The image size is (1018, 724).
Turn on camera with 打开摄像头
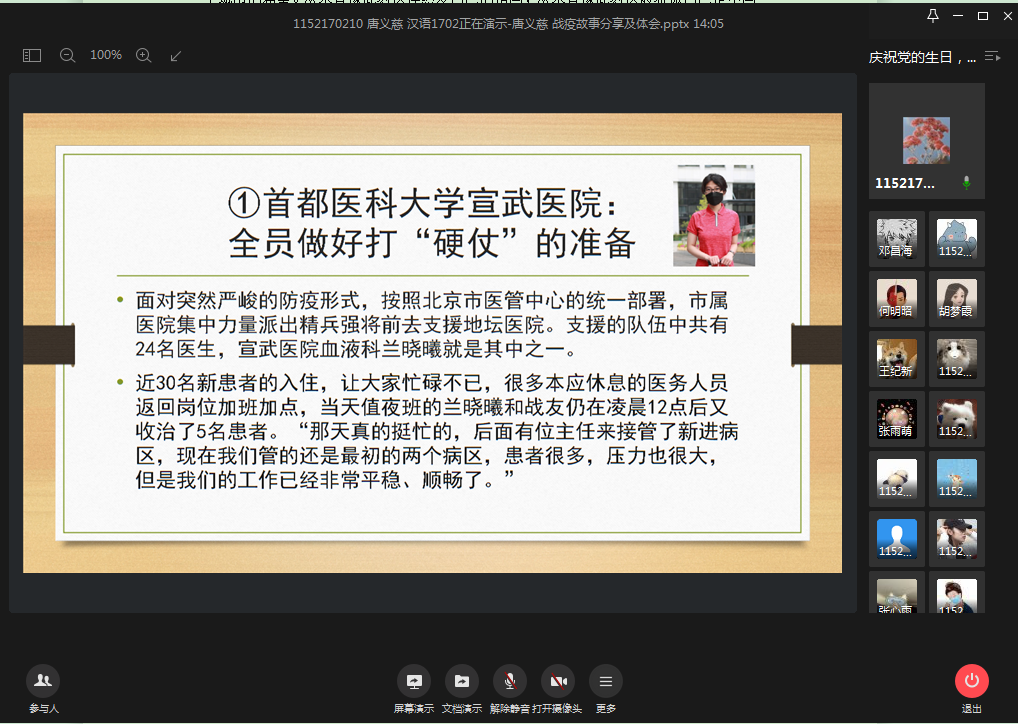(x=557, y=681)
